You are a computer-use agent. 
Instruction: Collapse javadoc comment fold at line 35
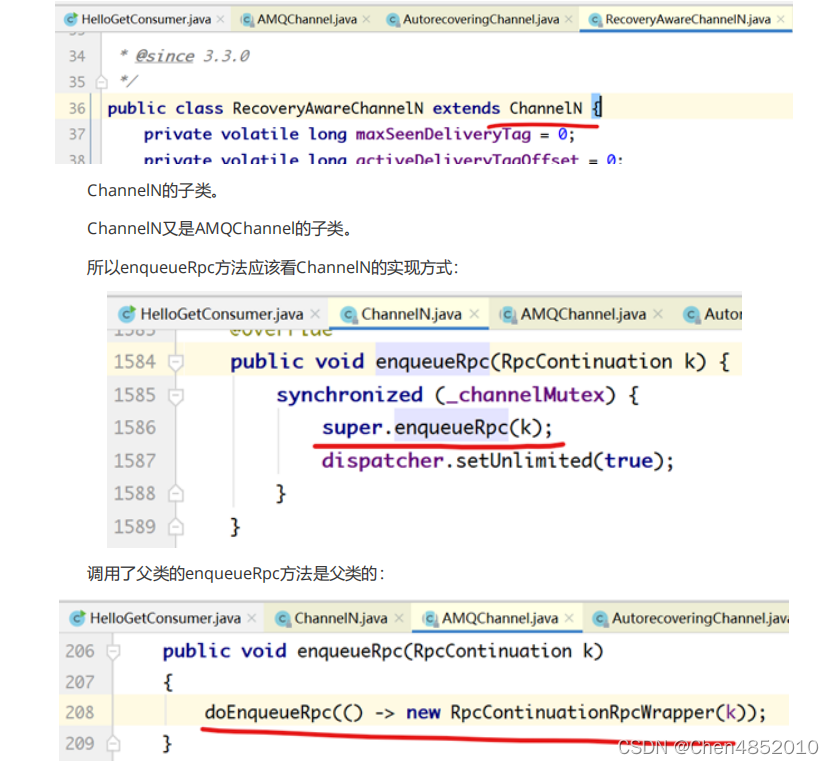[101, 82]
